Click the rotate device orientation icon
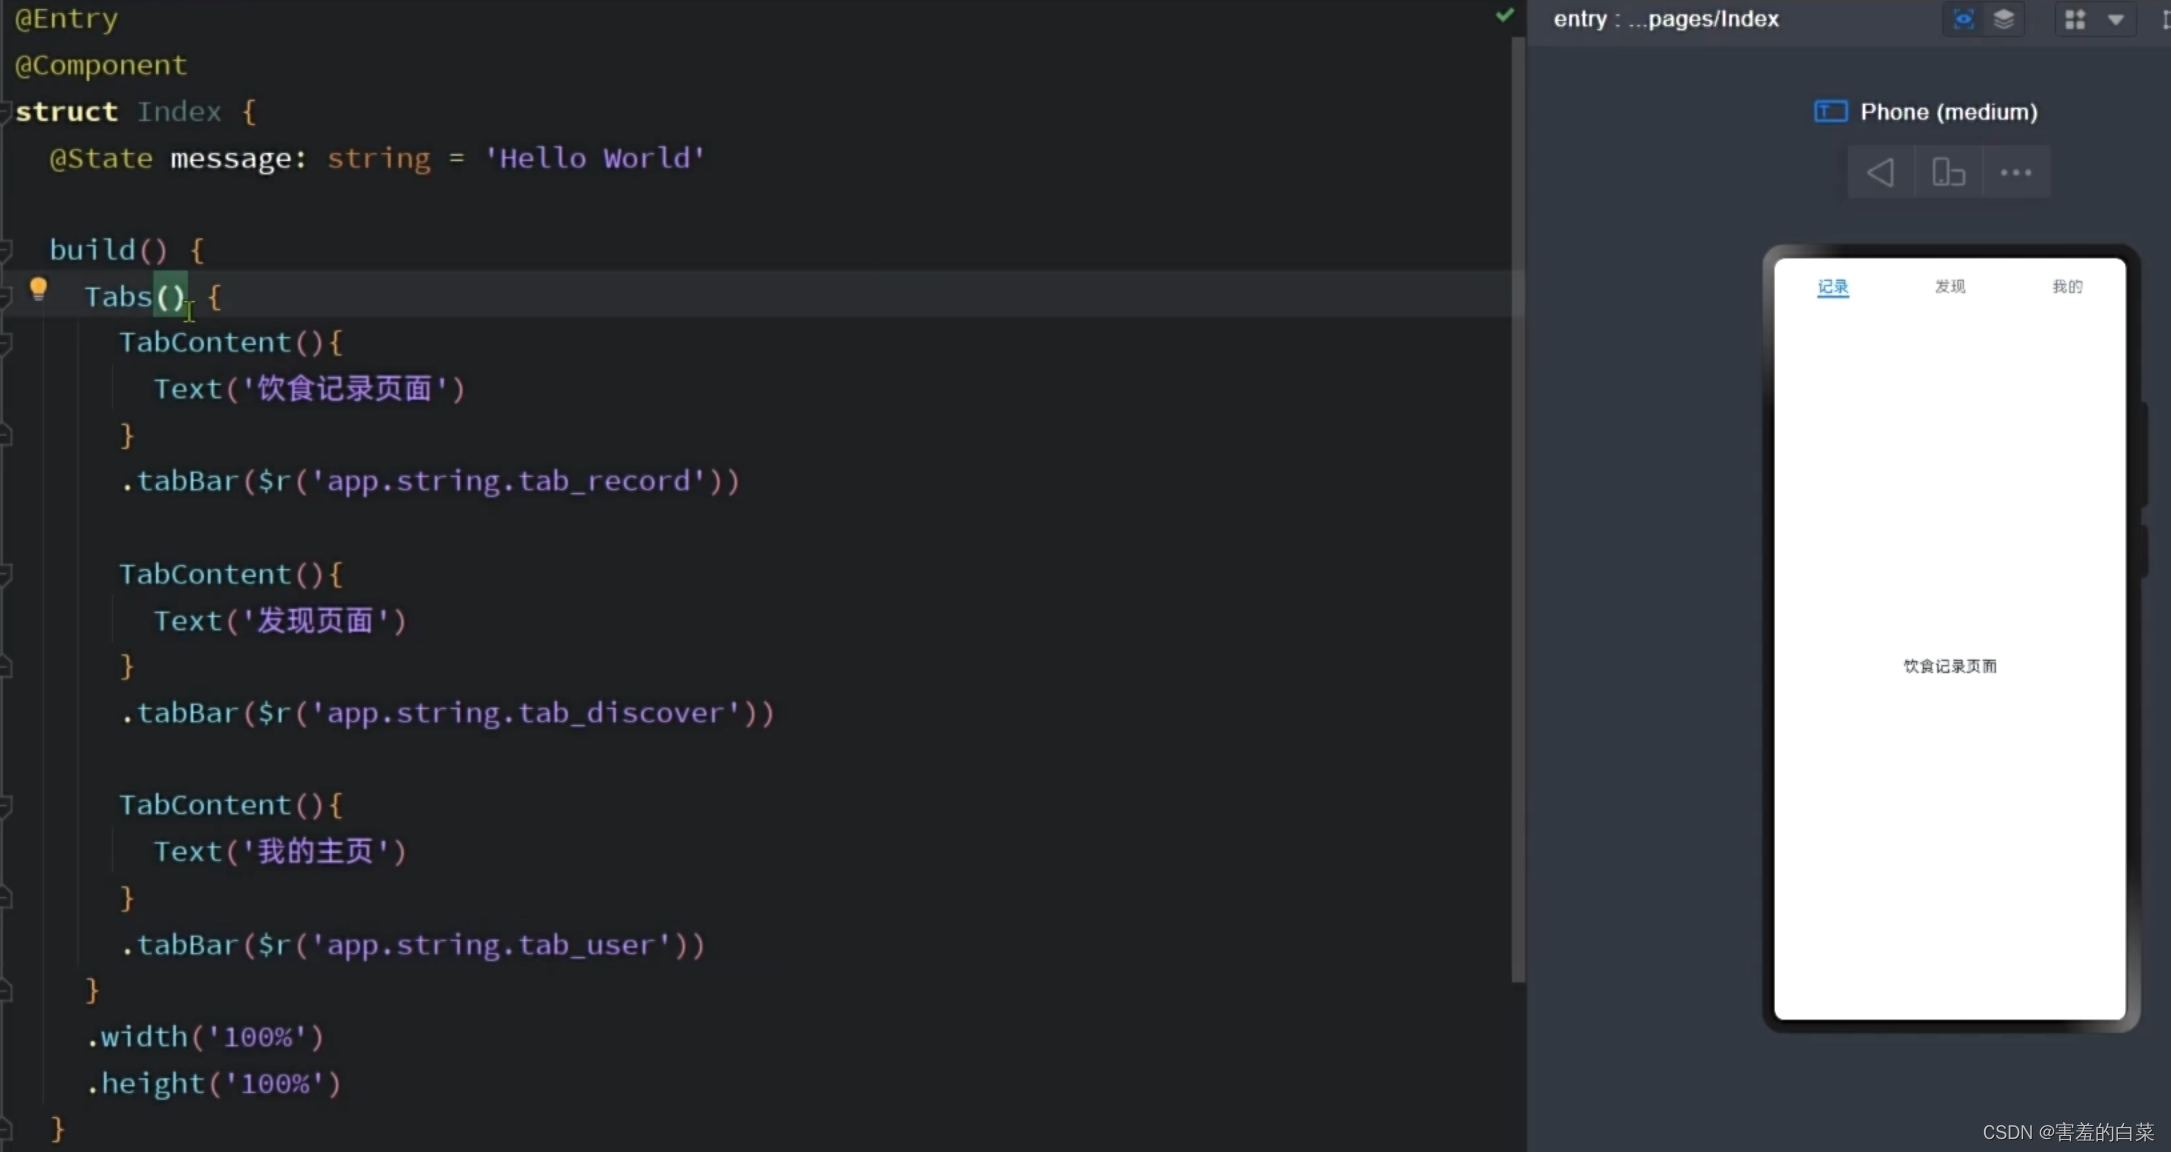The width and height of the screenshot is (2171, 1152). [1948, 173]
